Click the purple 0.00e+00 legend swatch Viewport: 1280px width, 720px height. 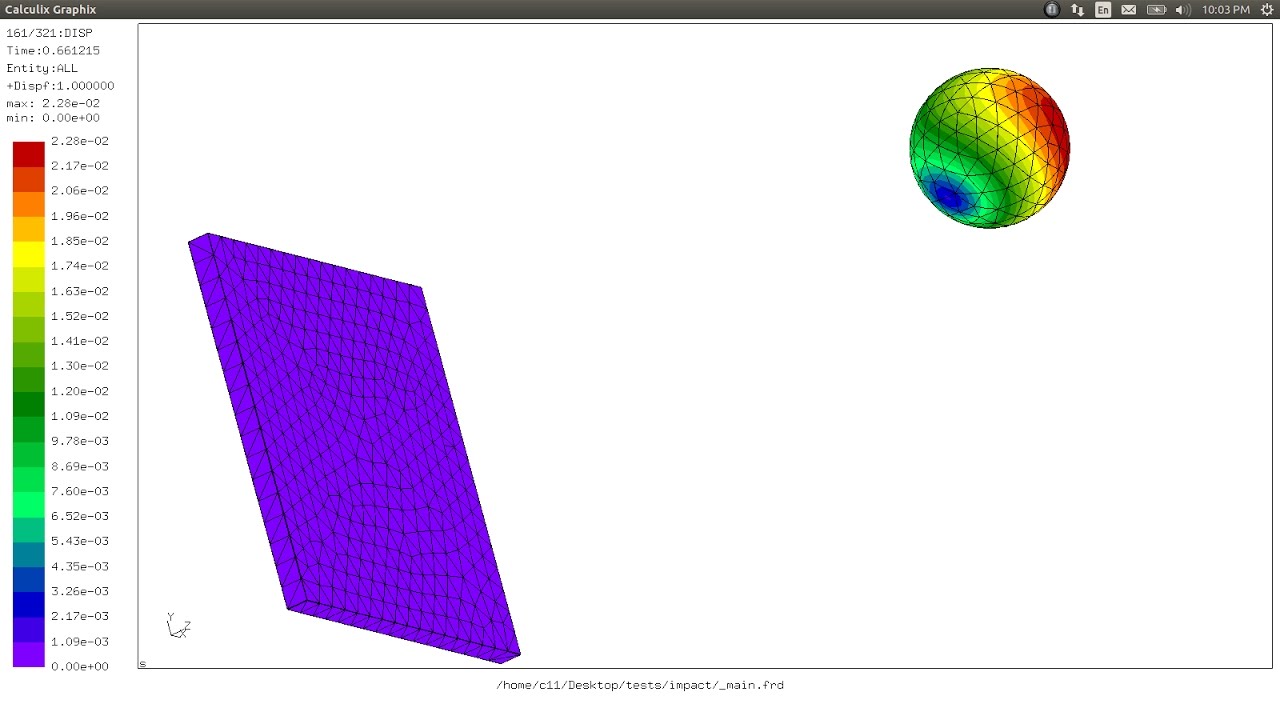coord(28,654)
